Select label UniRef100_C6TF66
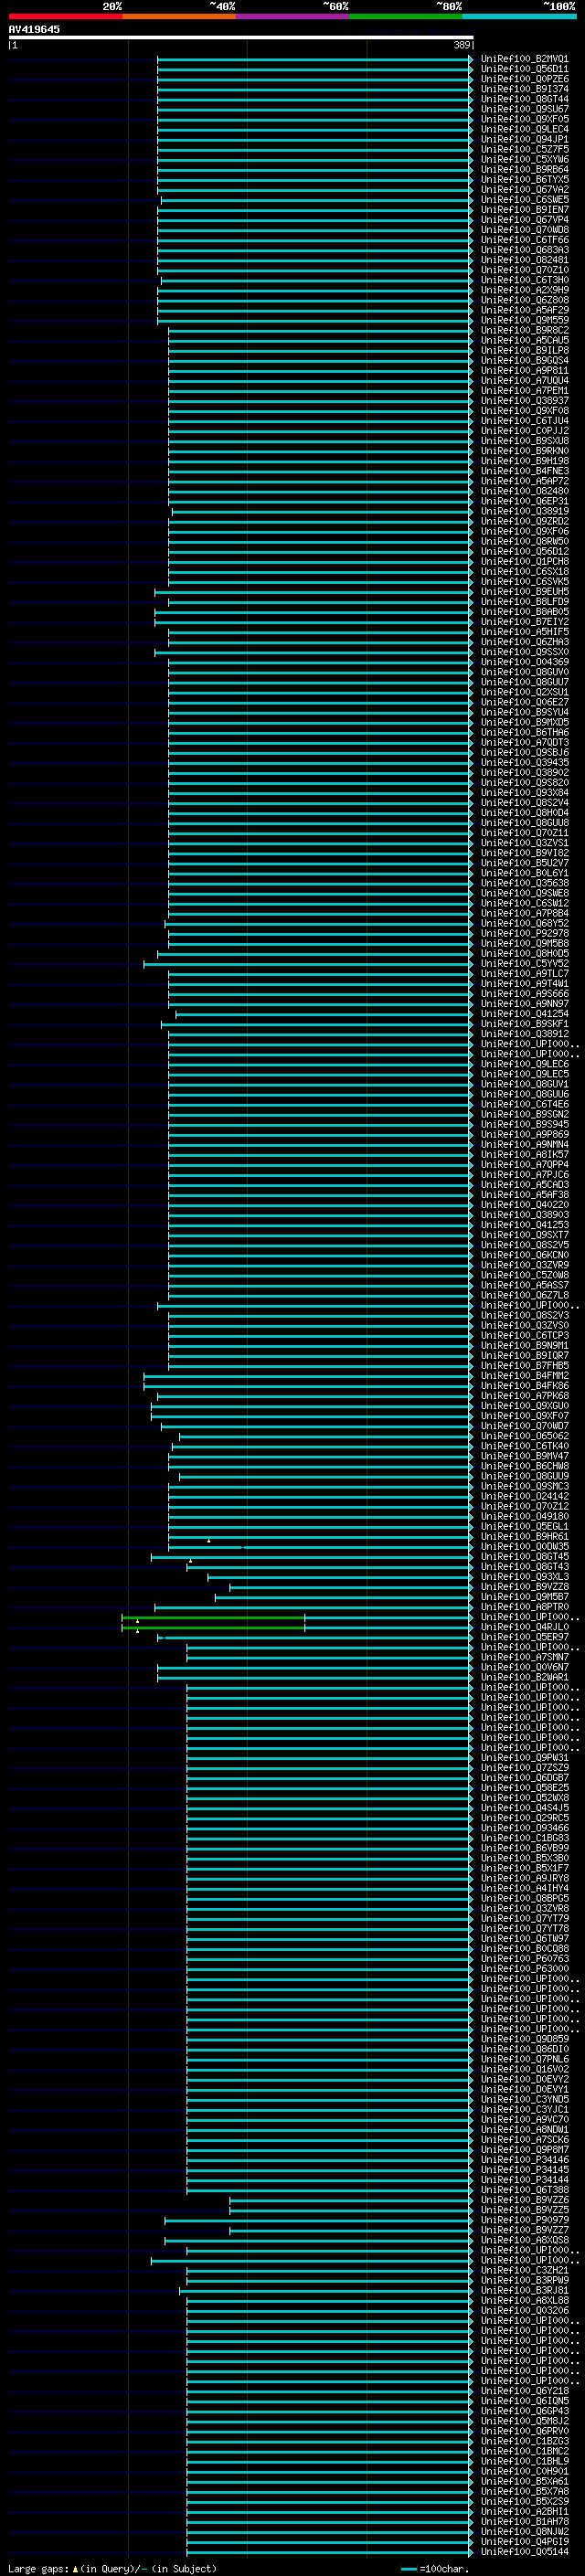The image size is (585, 2576). pos(525,240)
